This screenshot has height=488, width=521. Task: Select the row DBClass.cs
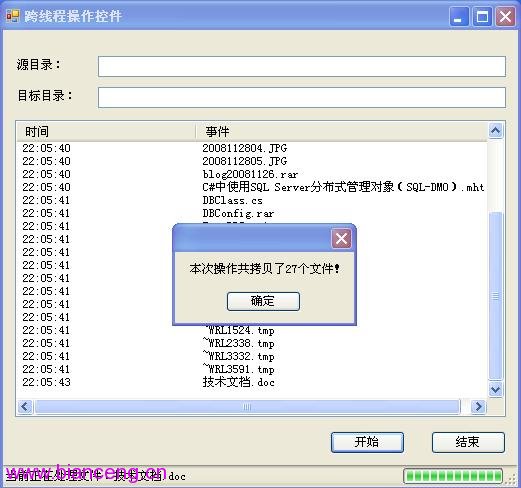click(x=252, y=200)
